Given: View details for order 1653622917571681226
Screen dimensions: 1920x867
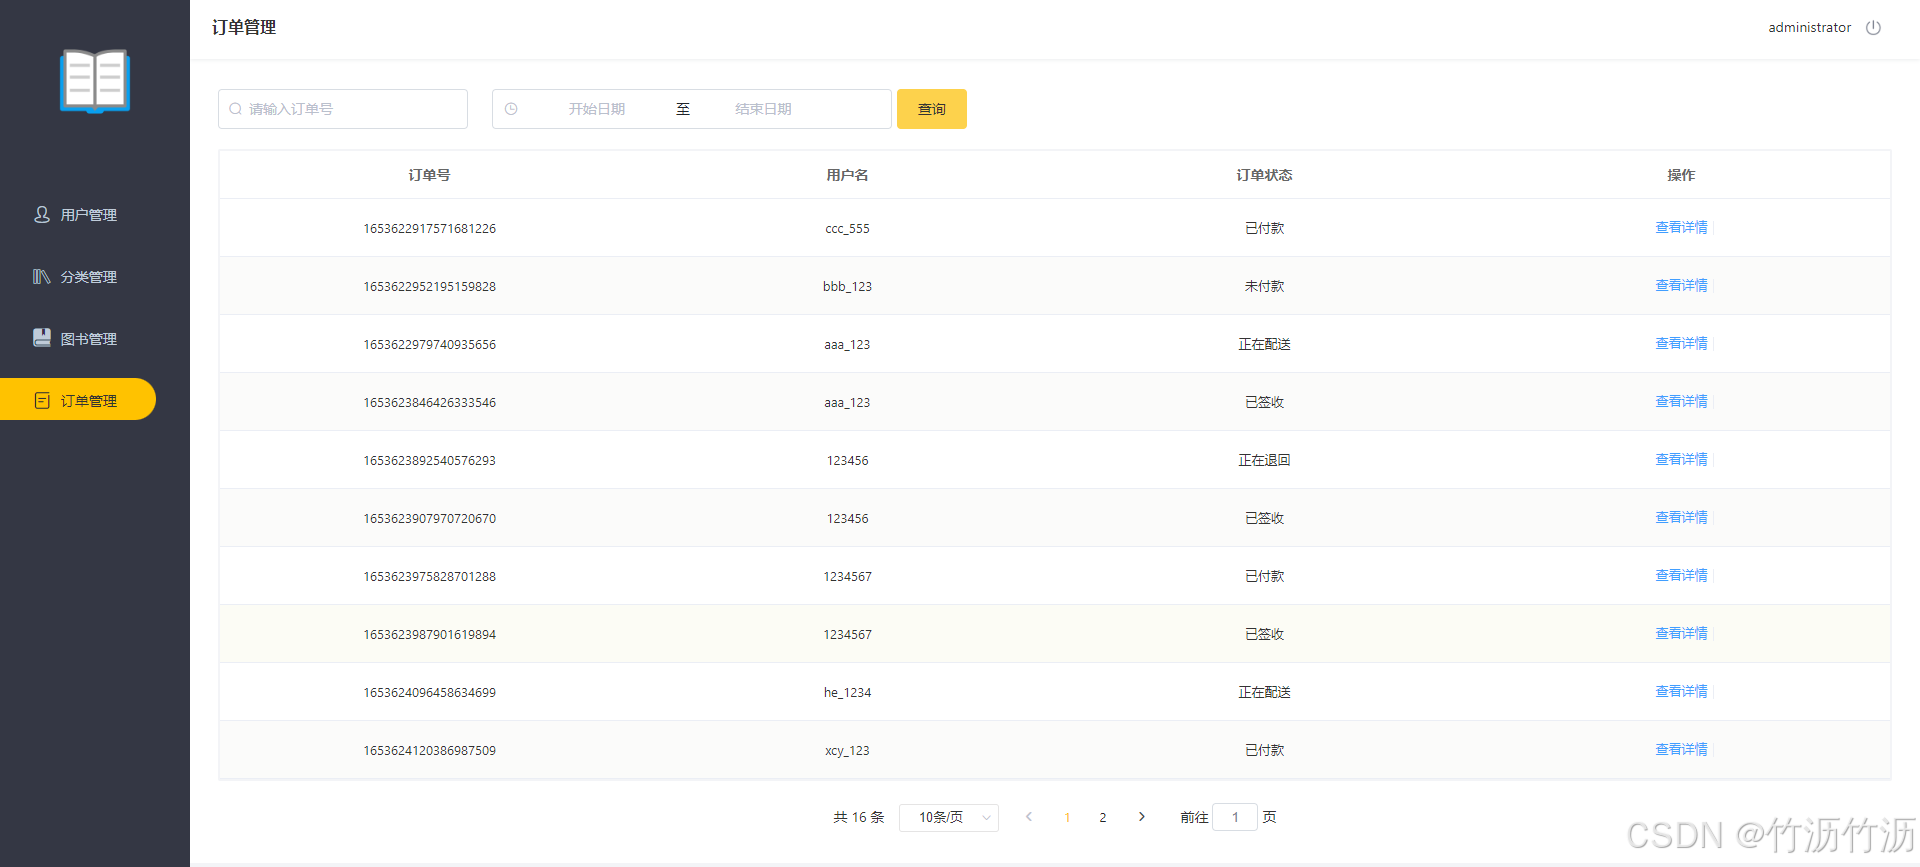Looking at the screenshot, I should pyautogui.click(x=1681, y=228).
